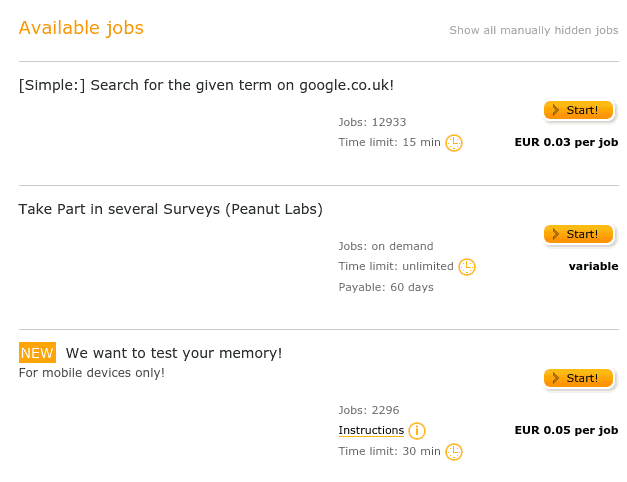The width and height of the screenshot is (627, 482).
Task: Click clock icon next to 30 min time limit
Action: click(454, 452)
